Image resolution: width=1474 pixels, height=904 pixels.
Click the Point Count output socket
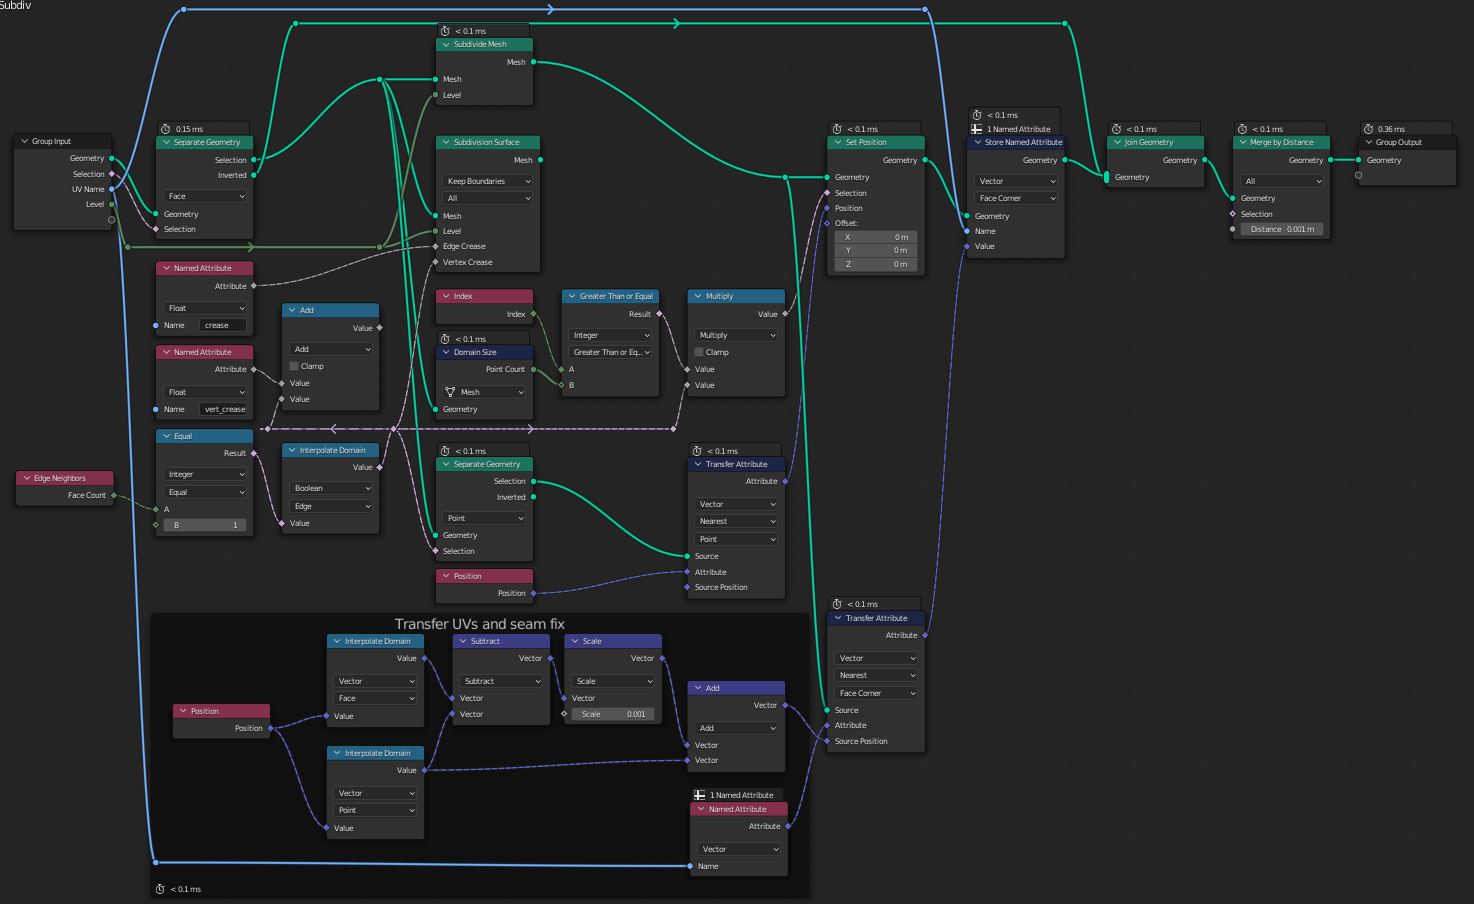533,369
